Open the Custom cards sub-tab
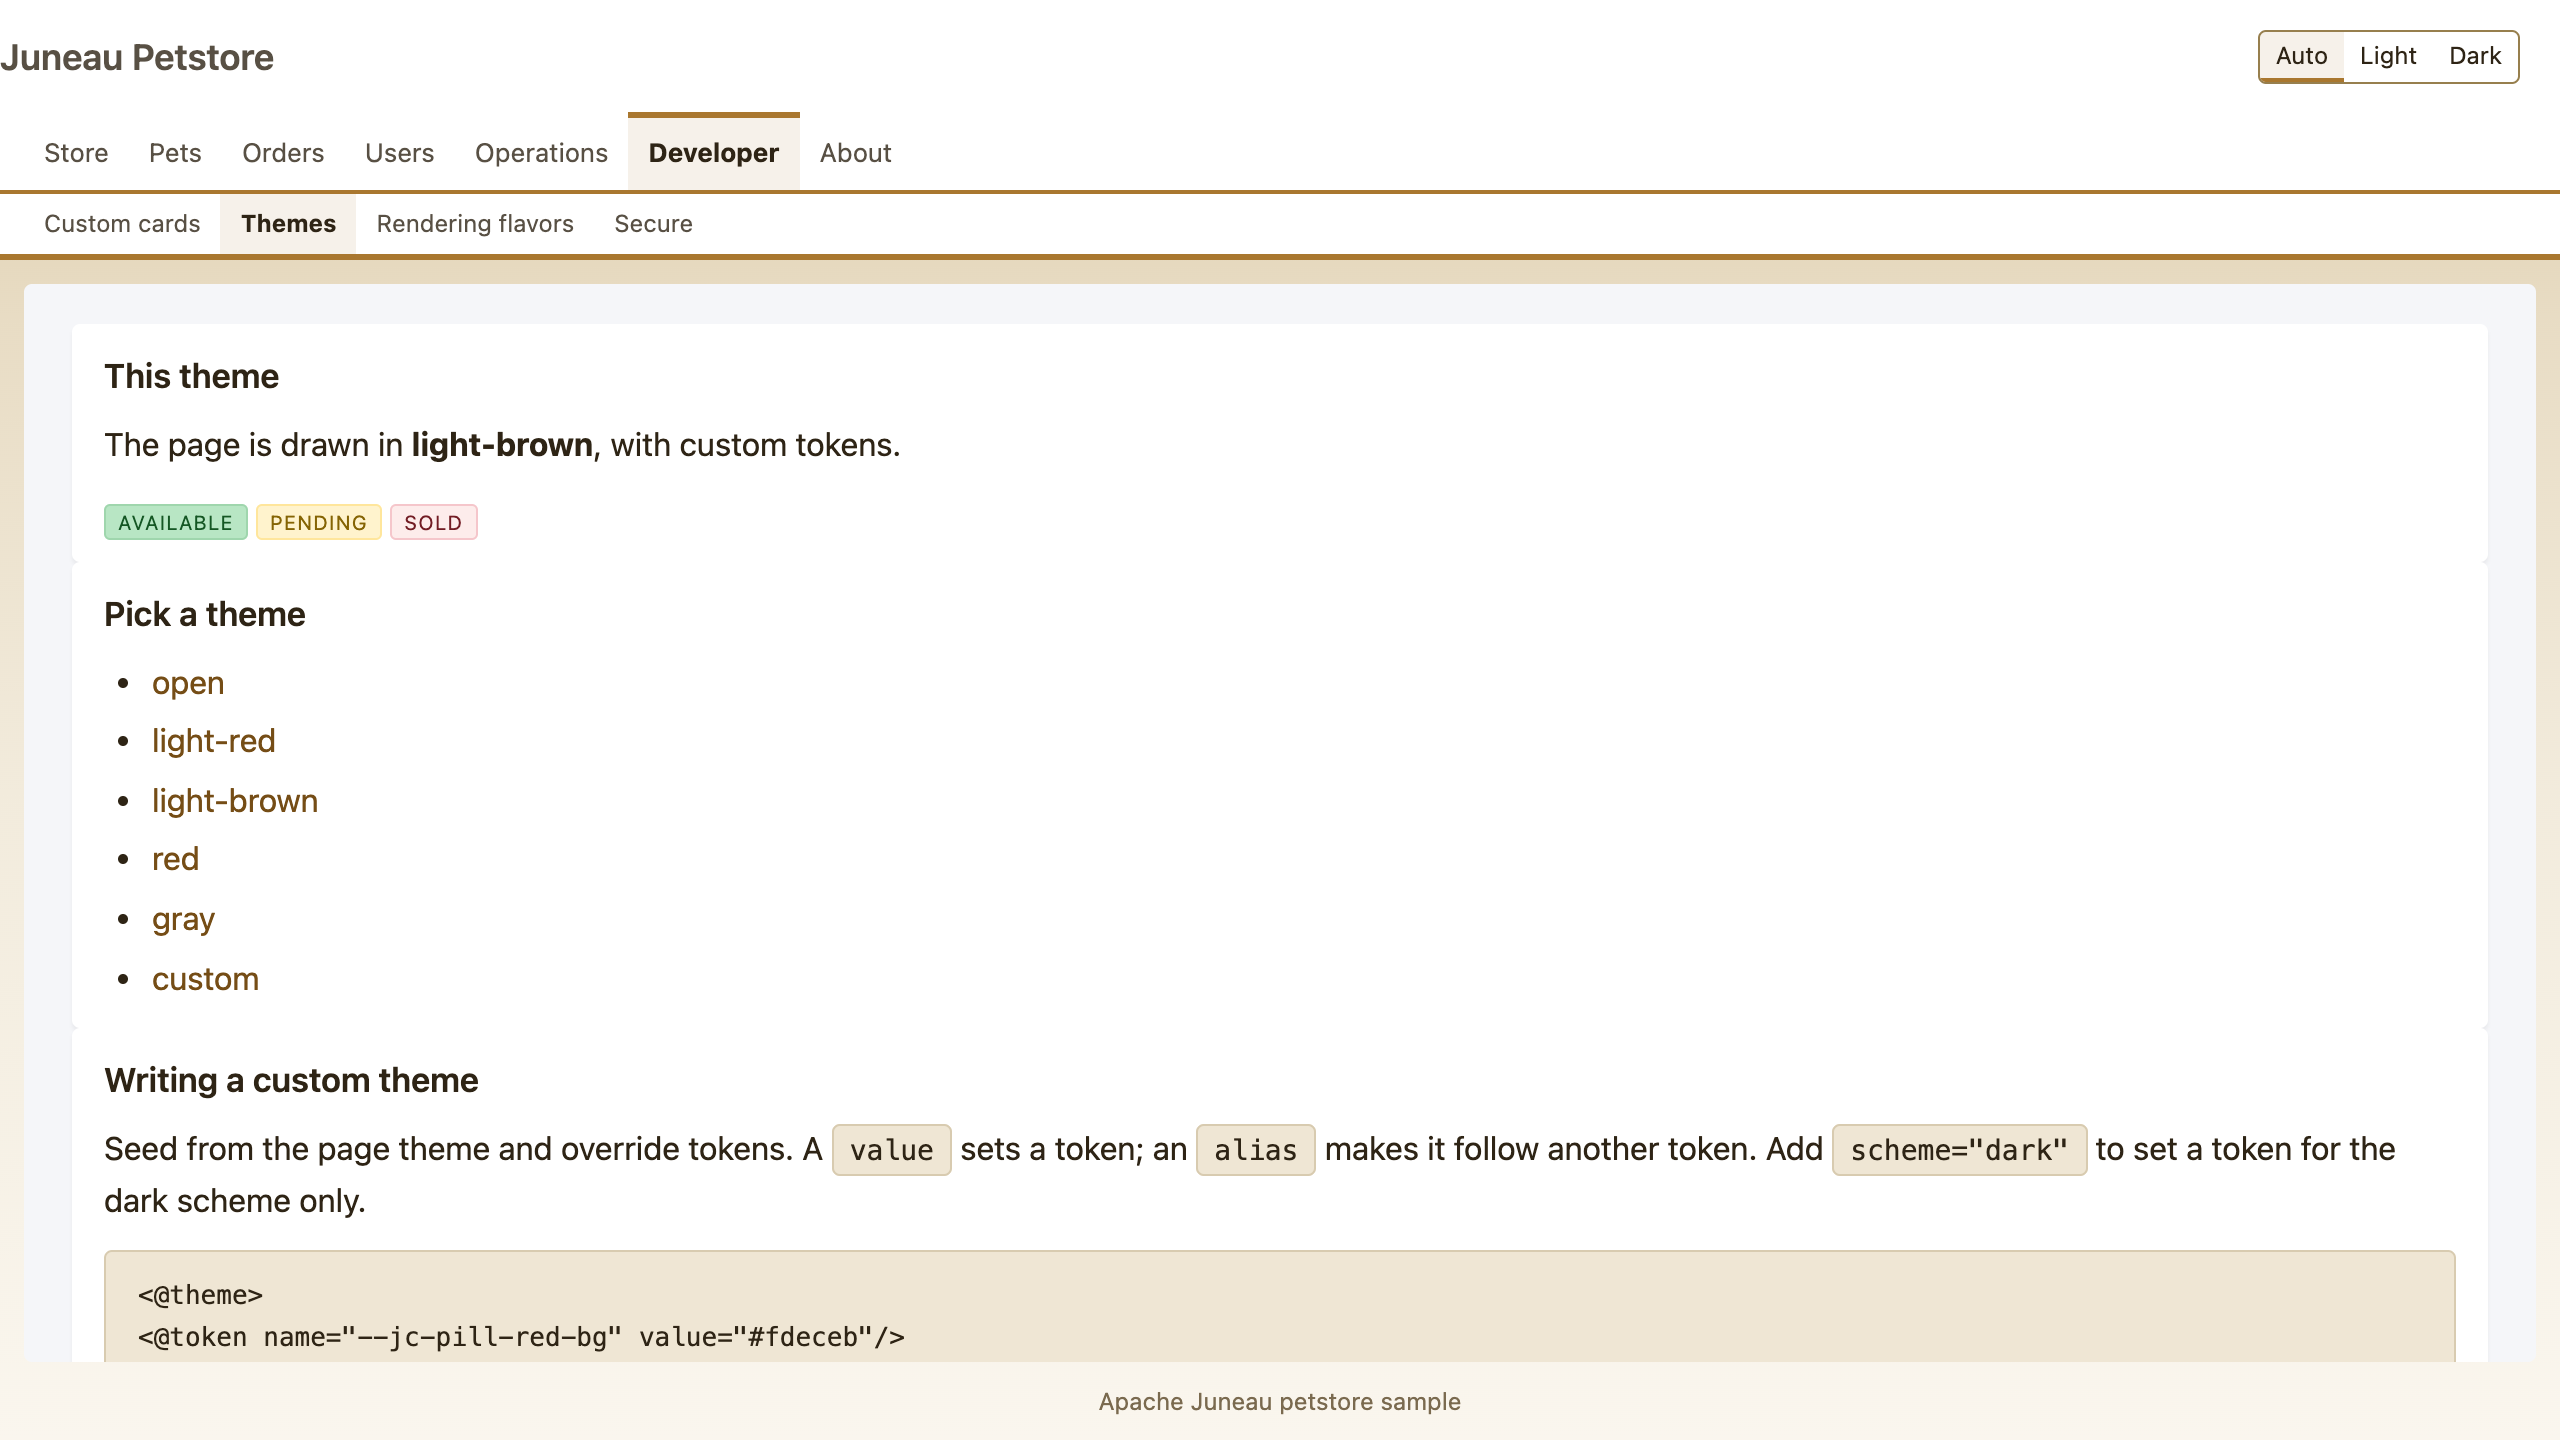The image size is (2560, 1440). (122, 224)
